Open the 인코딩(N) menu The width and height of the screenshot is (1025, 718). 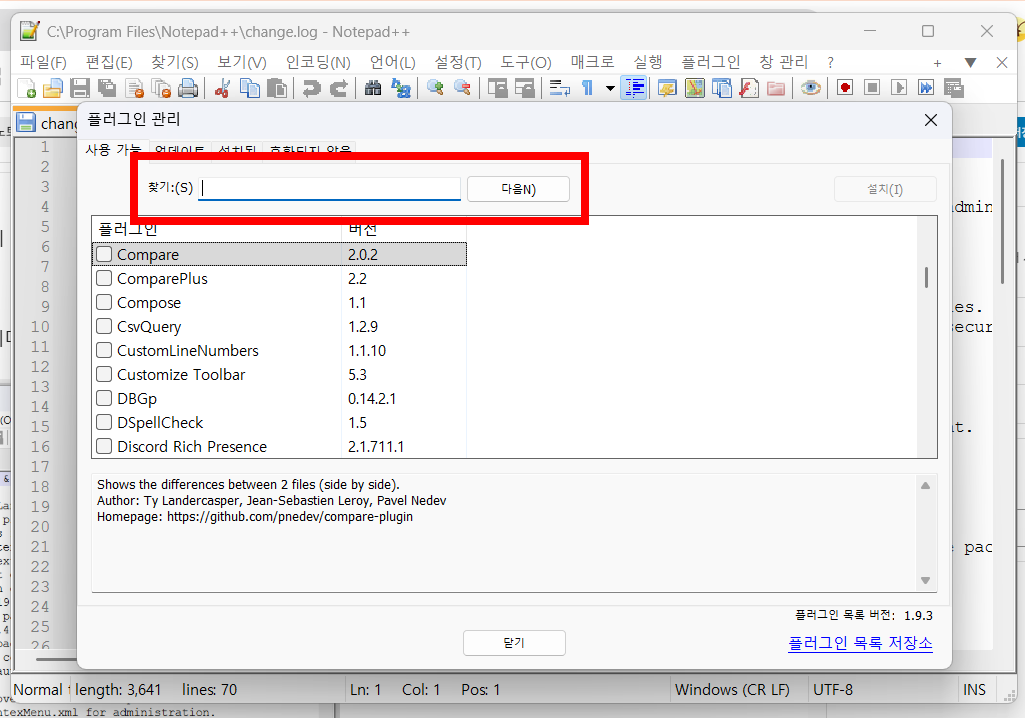[x=318, y=62]
